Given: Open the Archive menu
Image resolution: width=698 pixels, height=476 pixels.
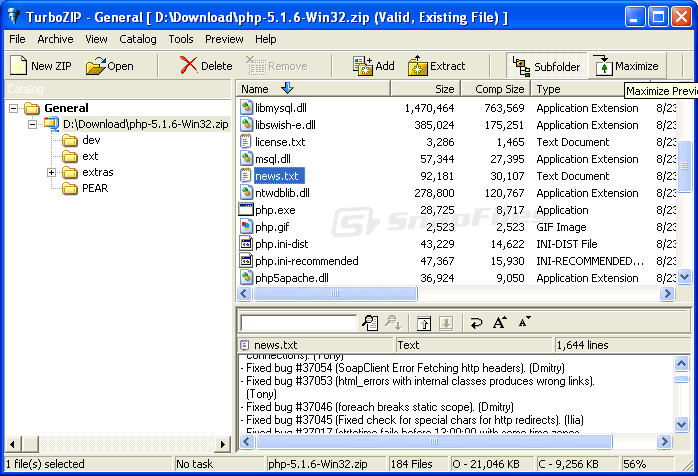Looking at the screenshot, I should coord(55,39).
